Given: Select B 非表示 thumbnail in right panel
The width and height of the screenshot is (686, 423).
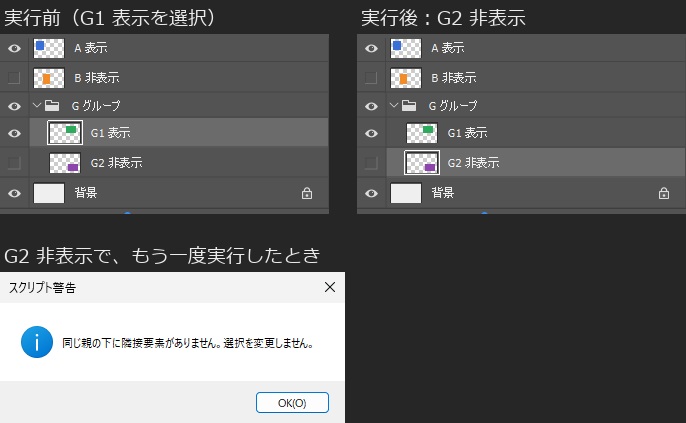Looking at the screenshot, I should [x=406, y=78].
